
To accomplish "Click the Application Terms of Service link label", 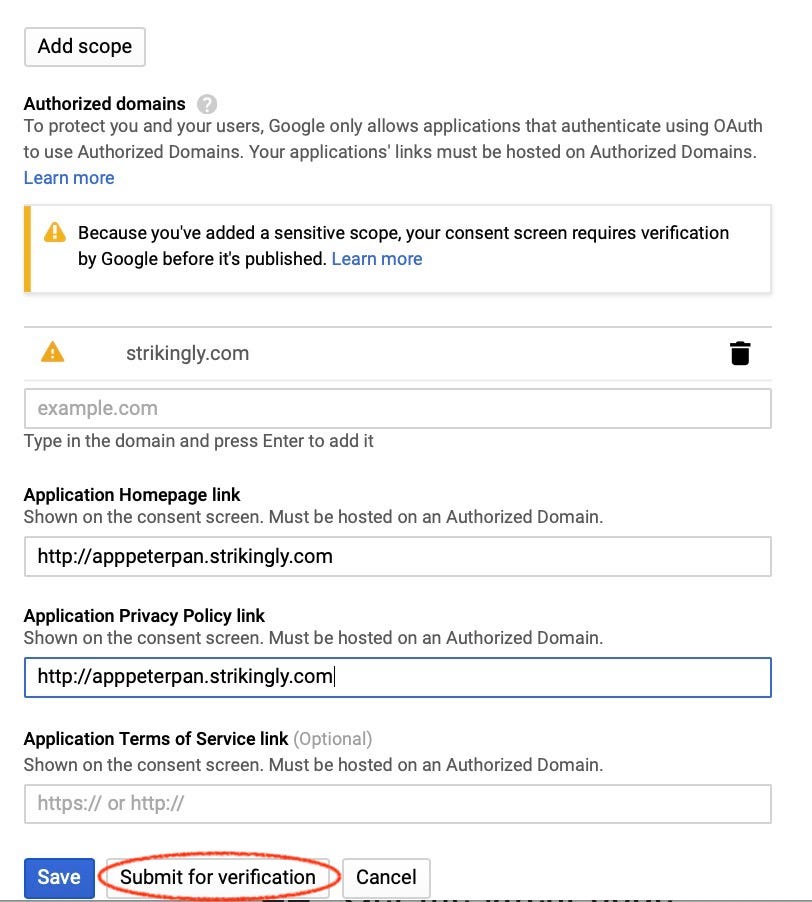I will [156, 739].
